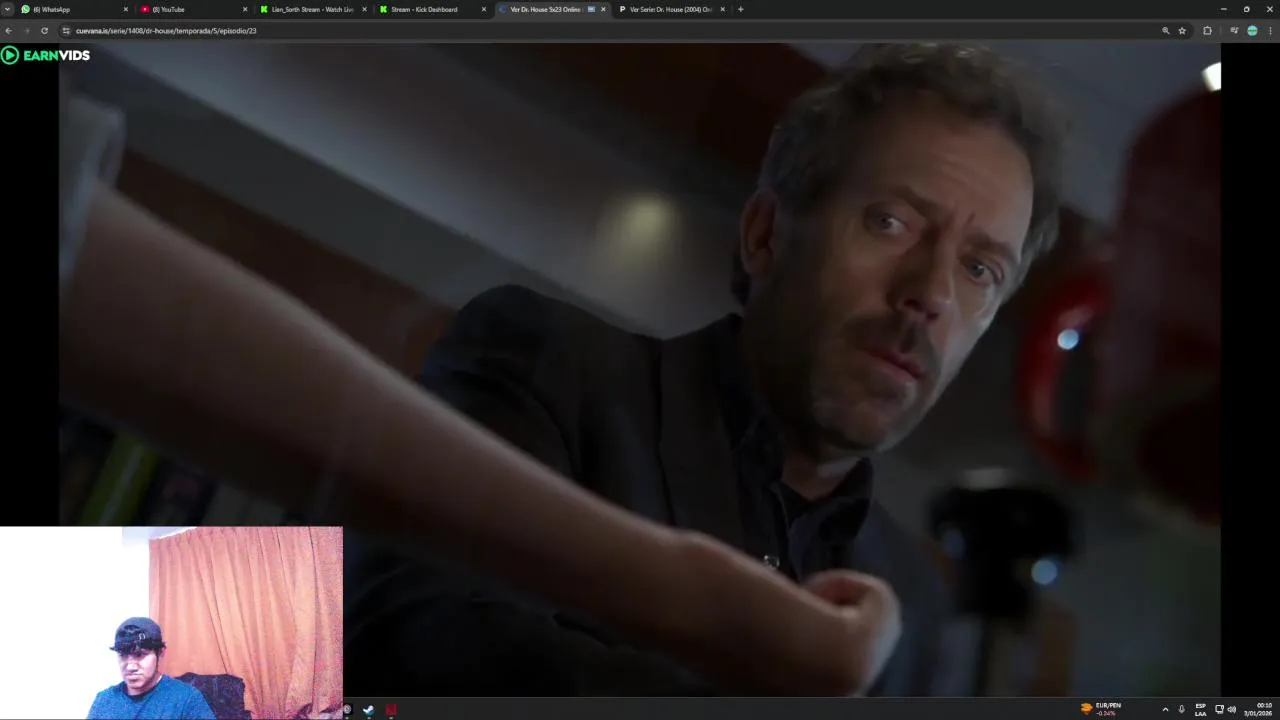Click the Dr. House video frame
This screenshot has height=720, width=1280.
[640, 370]
